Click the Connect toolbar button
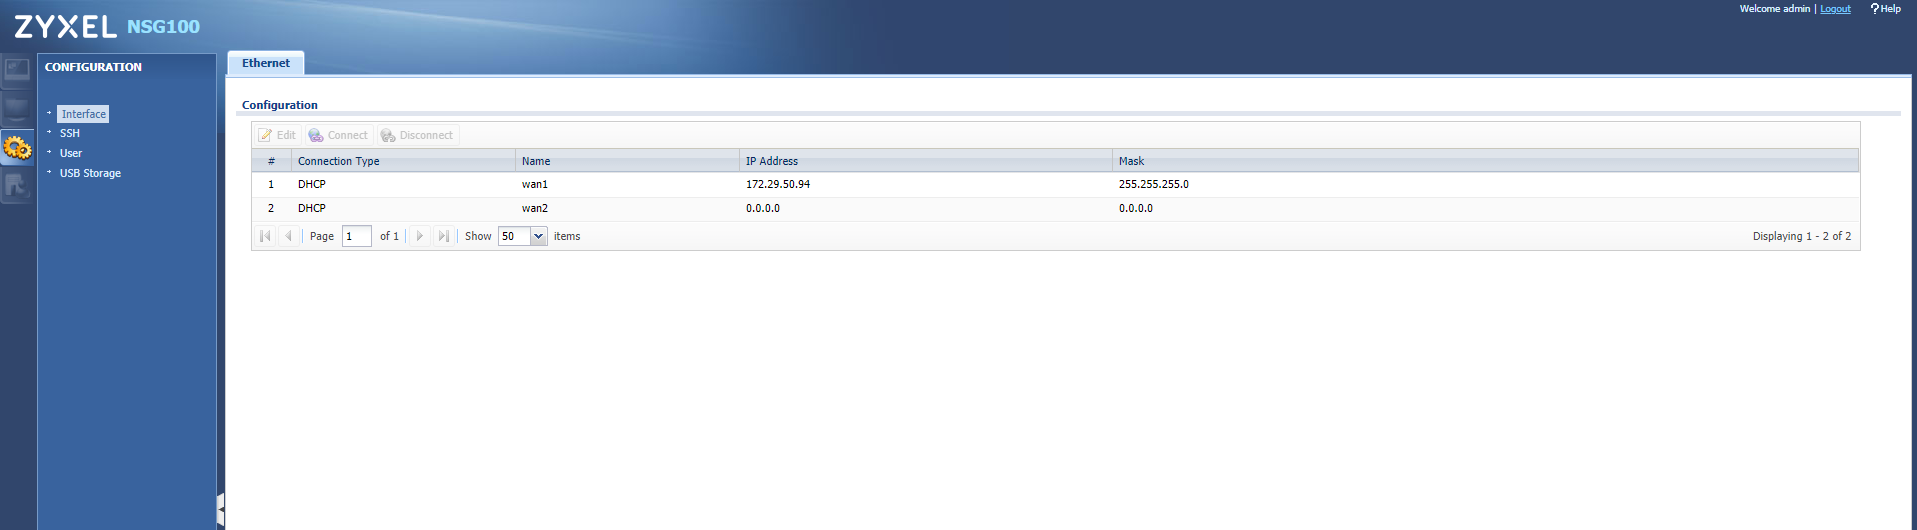Viewport: 1917px width, 530px height. (338, 135)
